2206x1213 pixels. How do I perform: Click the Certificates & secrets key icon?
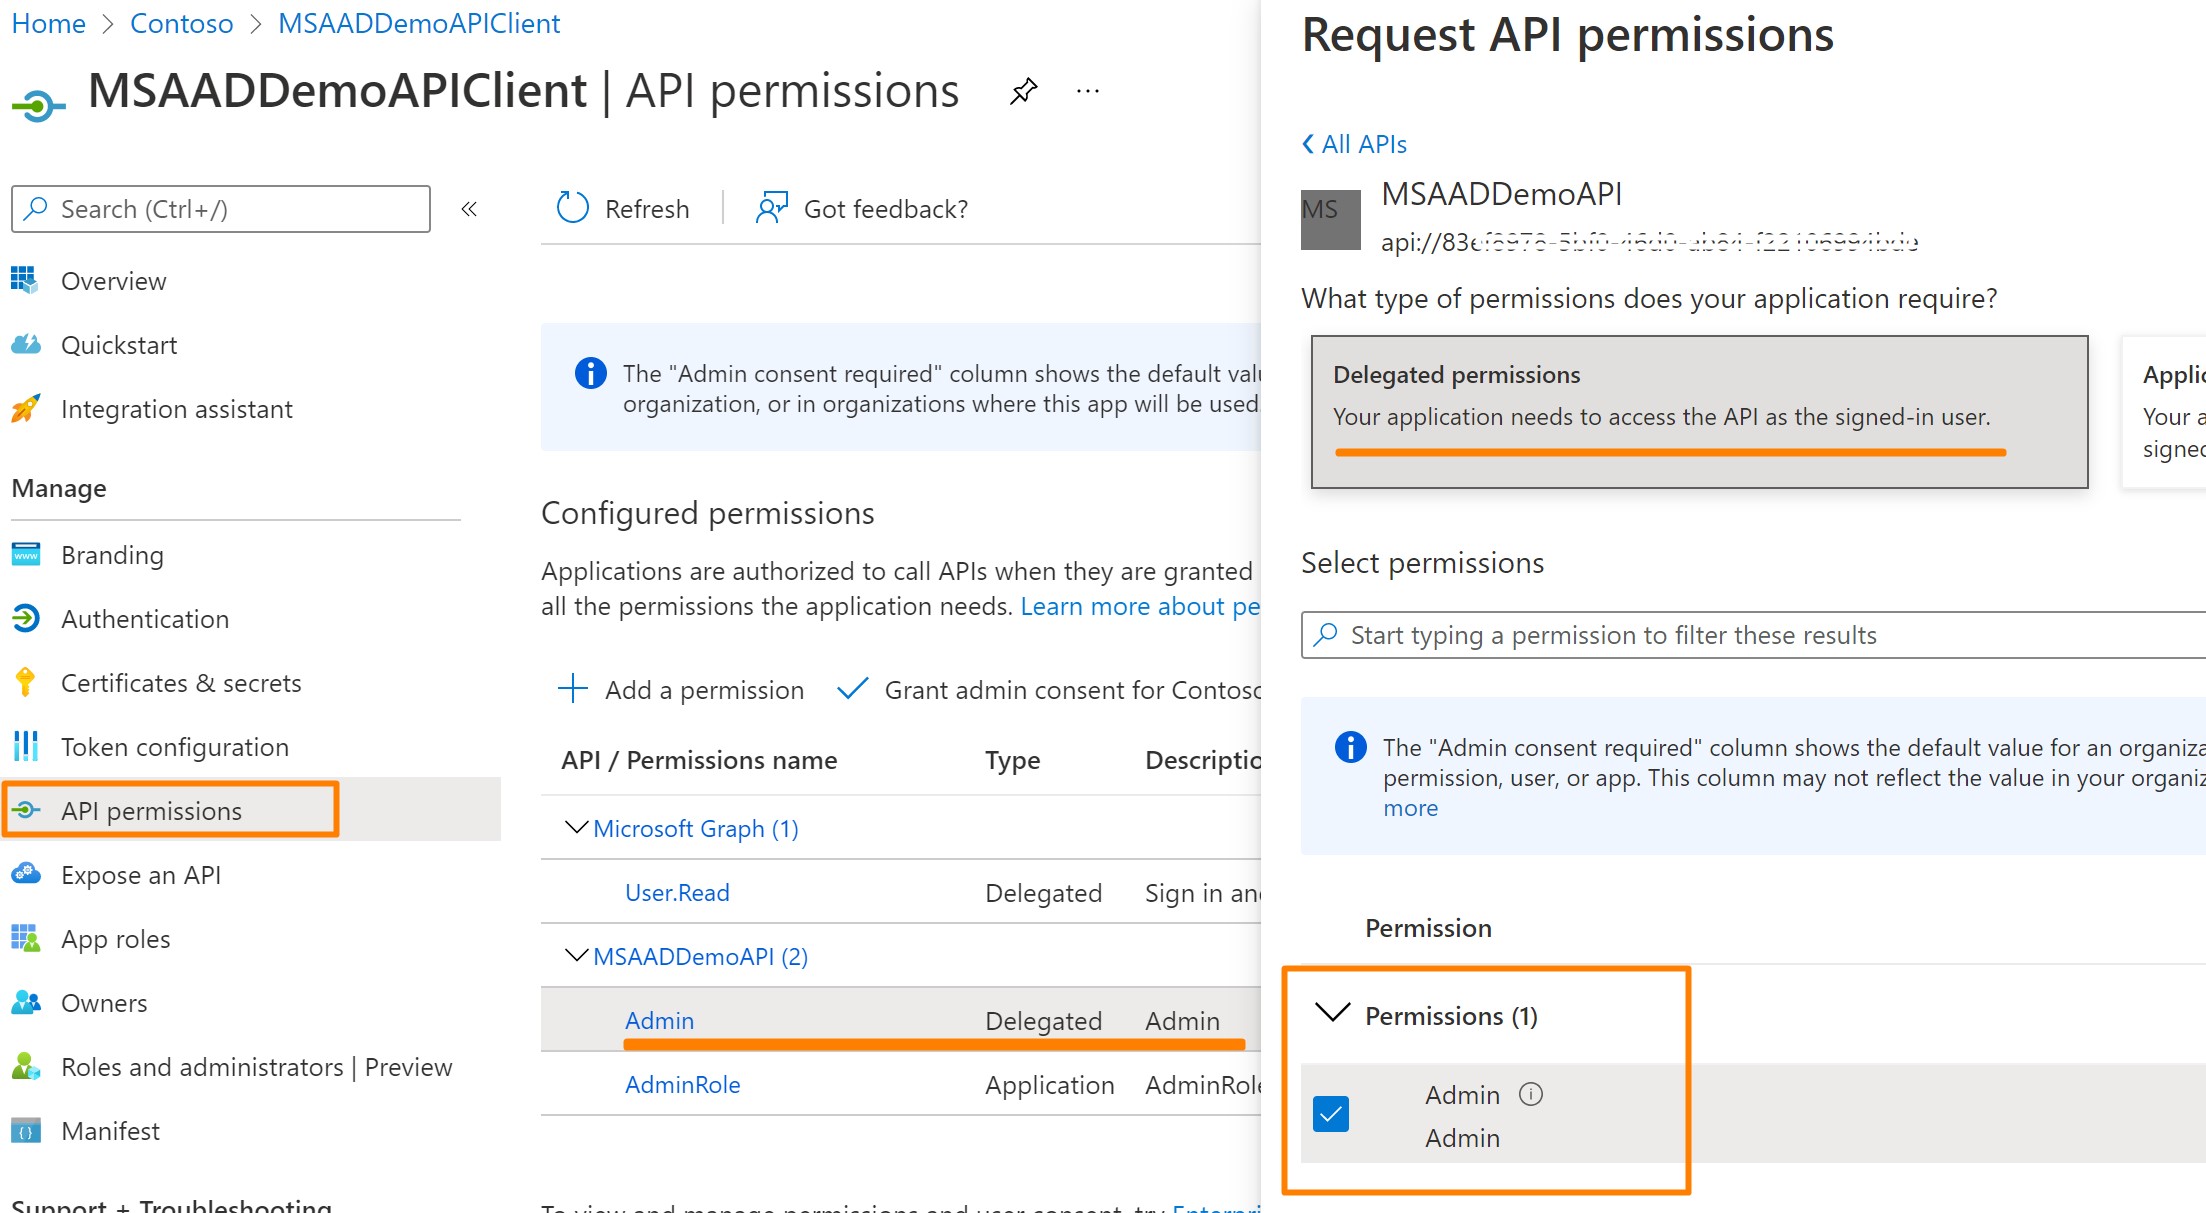(26, 682)
